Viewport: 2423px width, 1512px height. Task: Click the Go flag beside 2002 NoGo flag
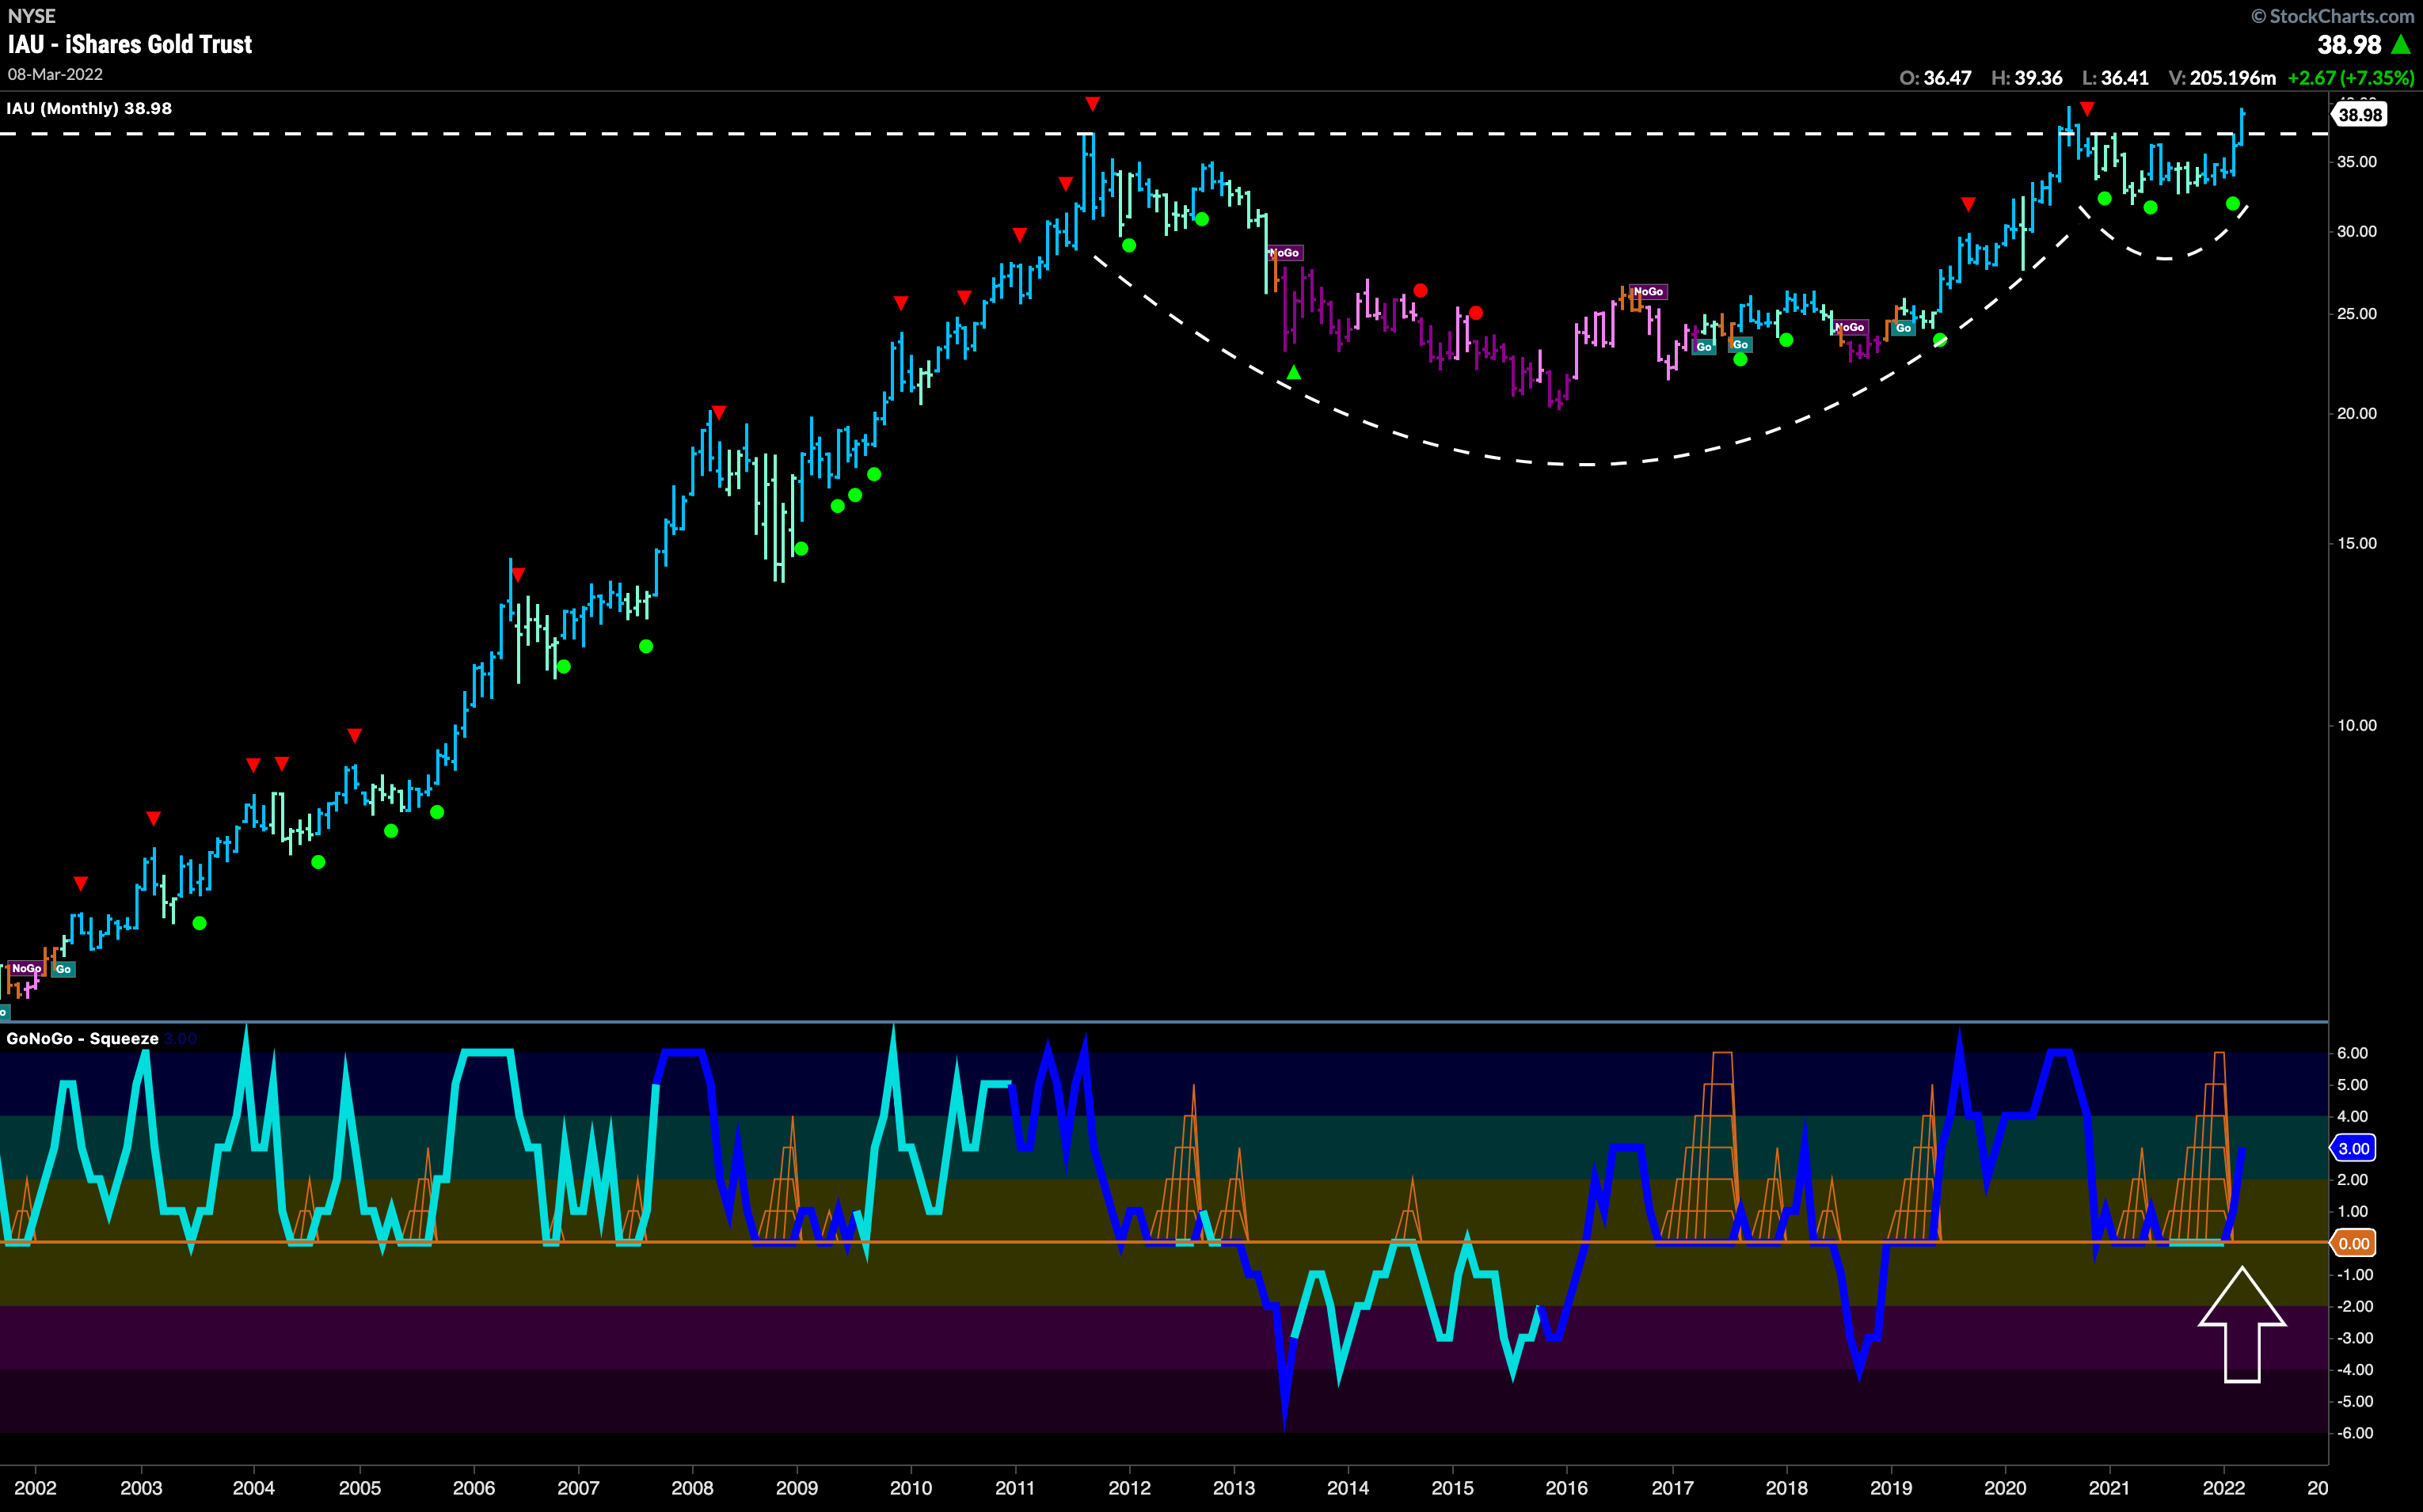(63, 969)
